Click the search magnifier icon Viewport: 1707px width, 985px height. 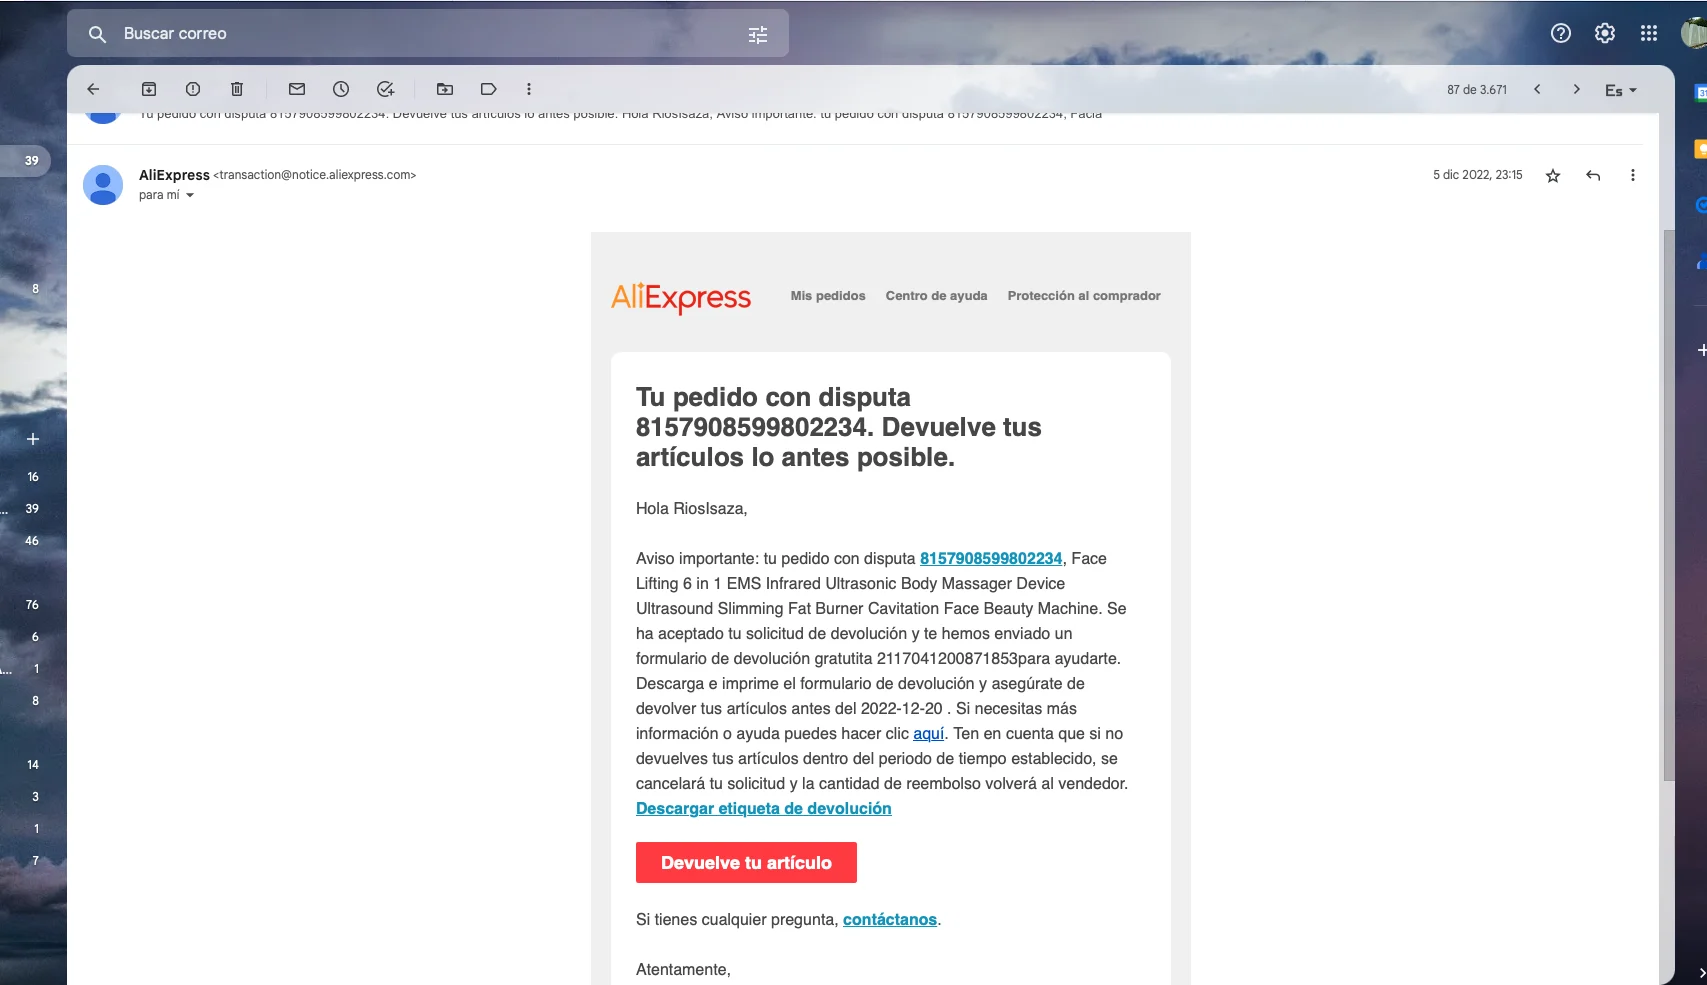click(x=97, y=34)
